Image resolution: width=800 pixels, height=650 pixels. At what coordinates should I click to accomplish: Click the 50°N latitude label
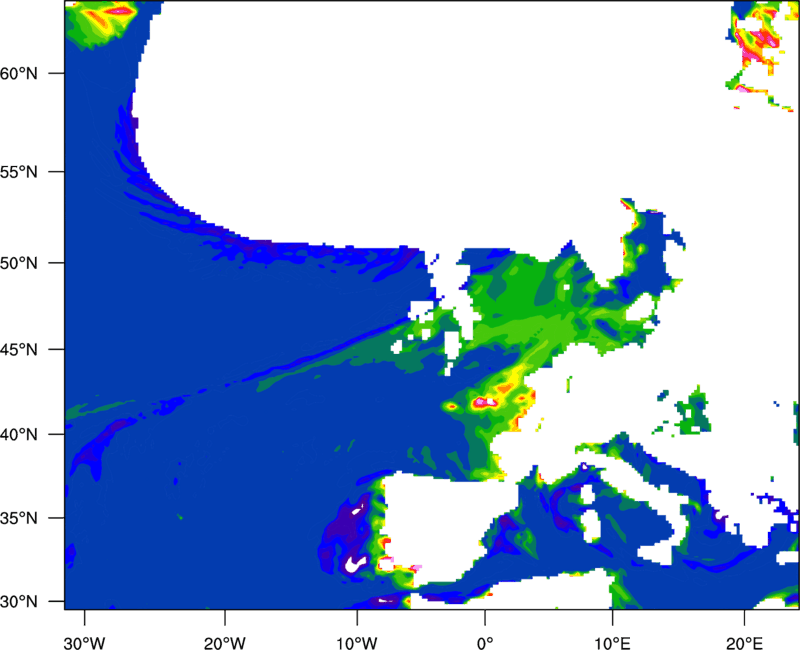click(x=19, y=263)
